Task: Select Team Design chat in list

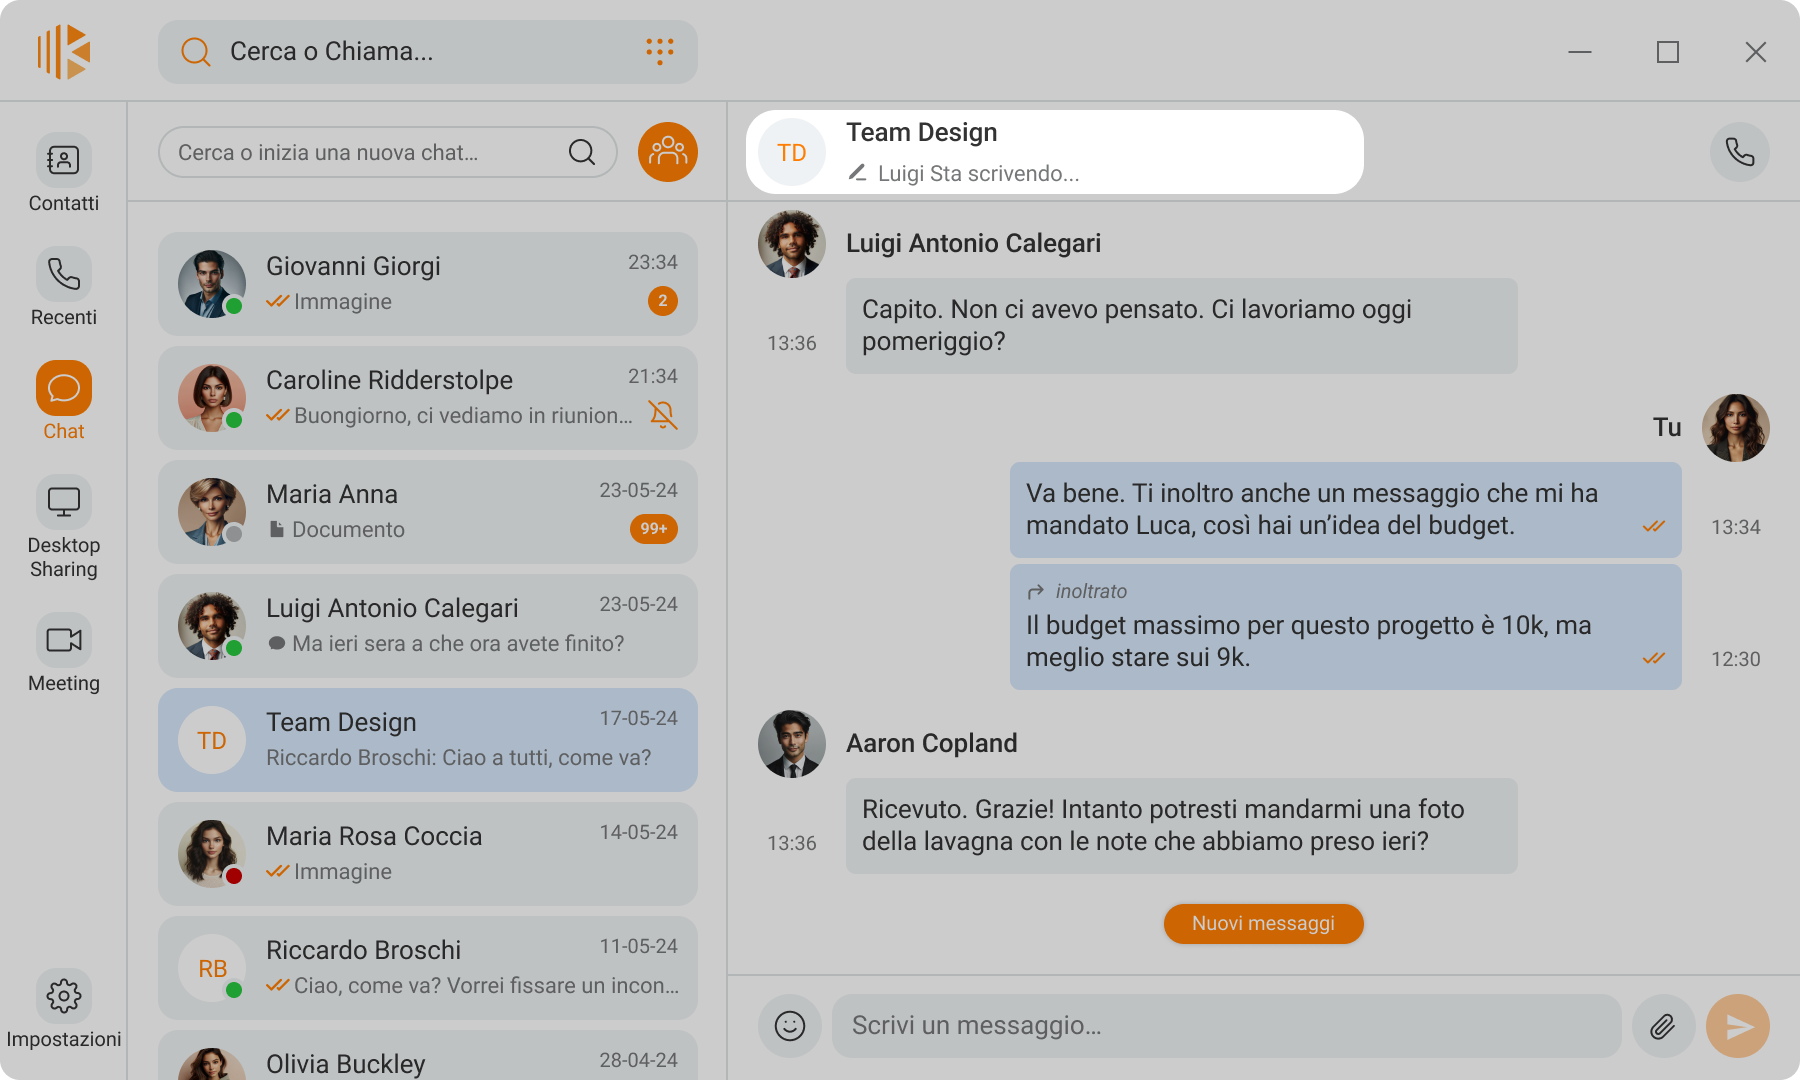Action: (x=428, y=740)
